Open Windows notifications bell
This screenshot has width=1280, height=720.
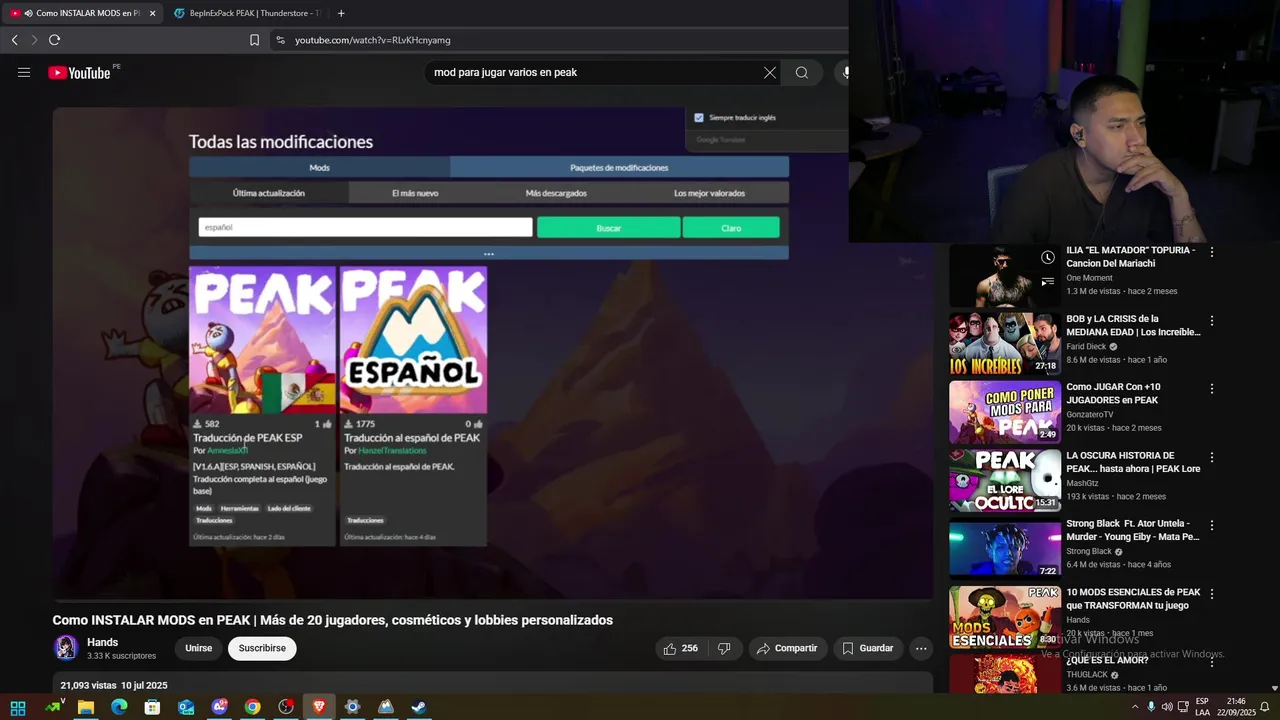[1264, 707]
